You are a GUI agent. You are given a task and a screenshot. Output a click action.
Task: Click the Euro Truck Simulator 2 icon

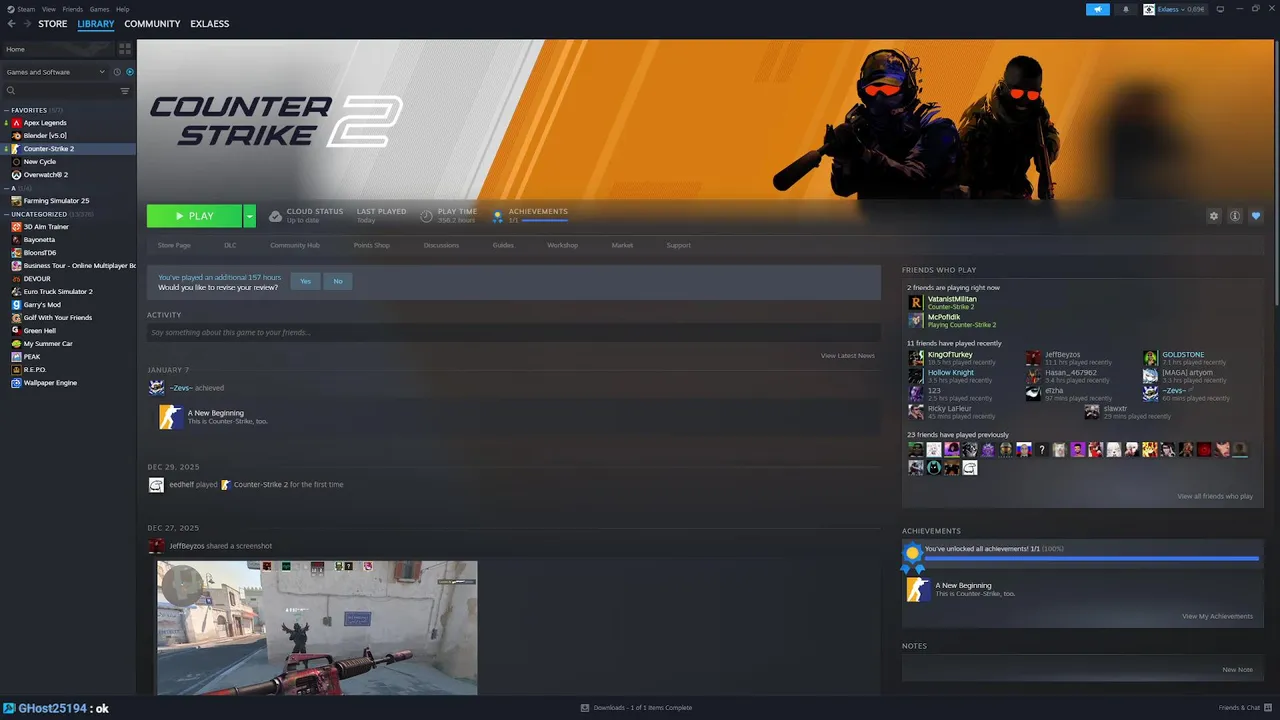tap(16, 292)
